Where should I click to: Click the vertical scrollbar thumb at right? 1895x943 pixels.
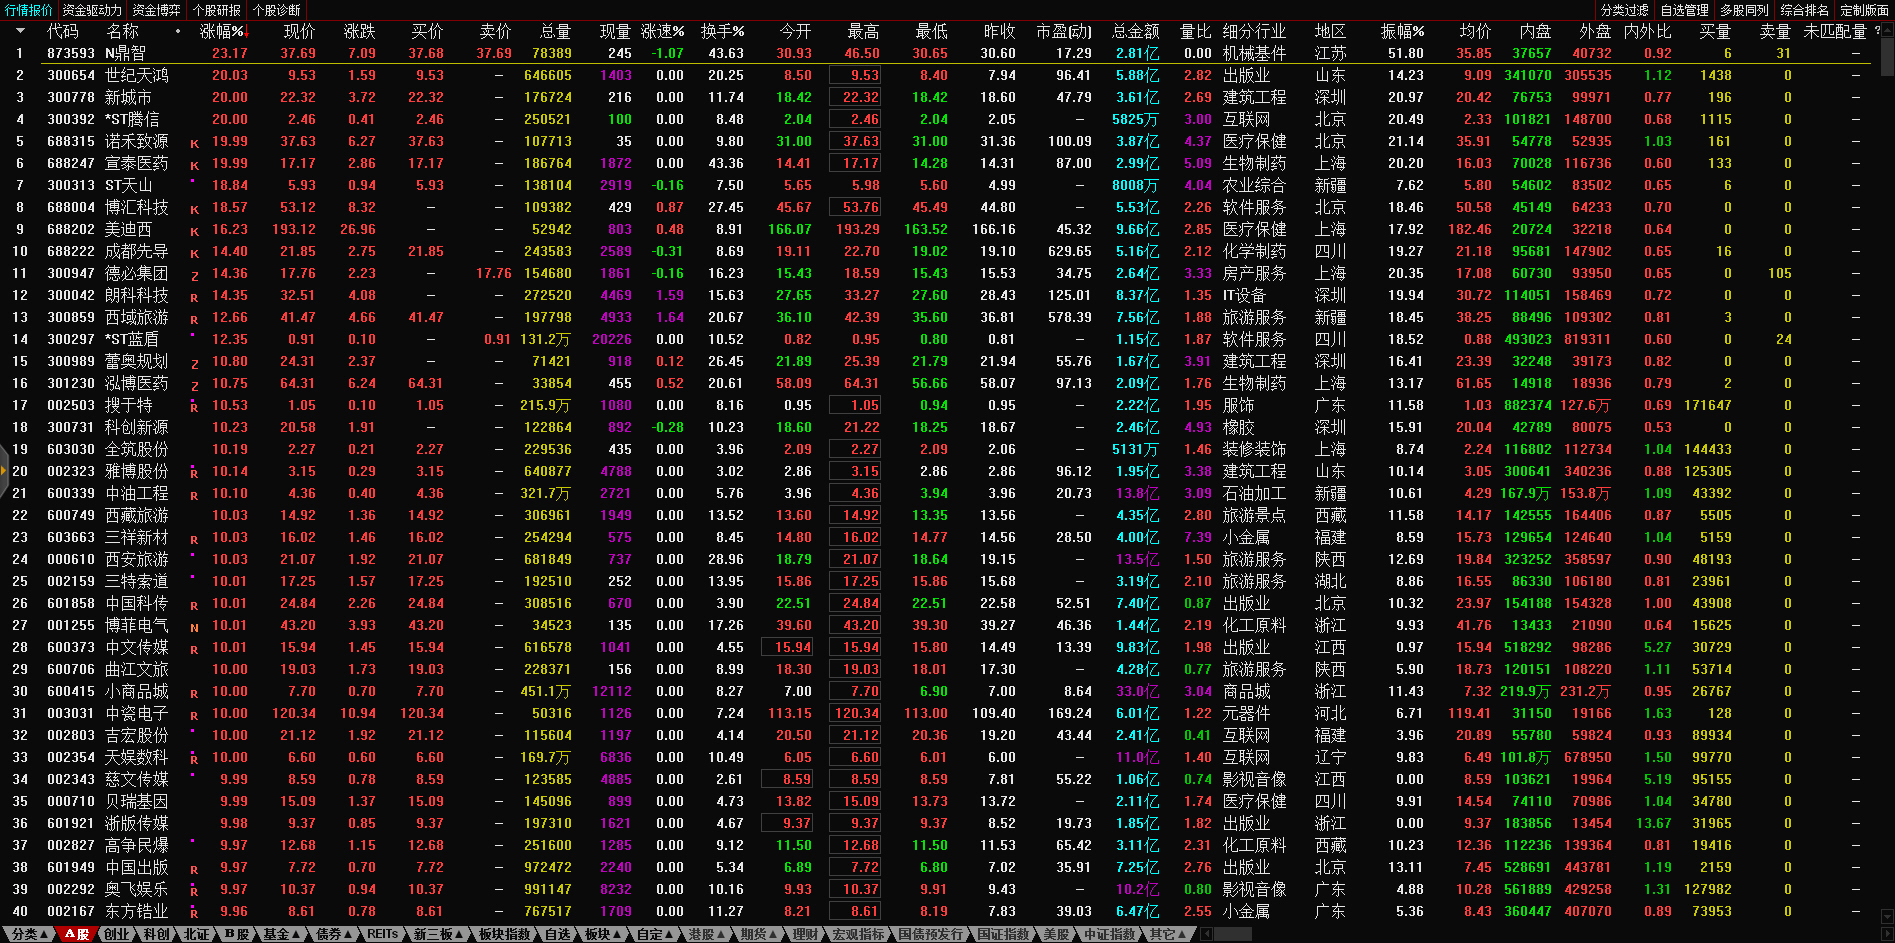click(1886, 55)
